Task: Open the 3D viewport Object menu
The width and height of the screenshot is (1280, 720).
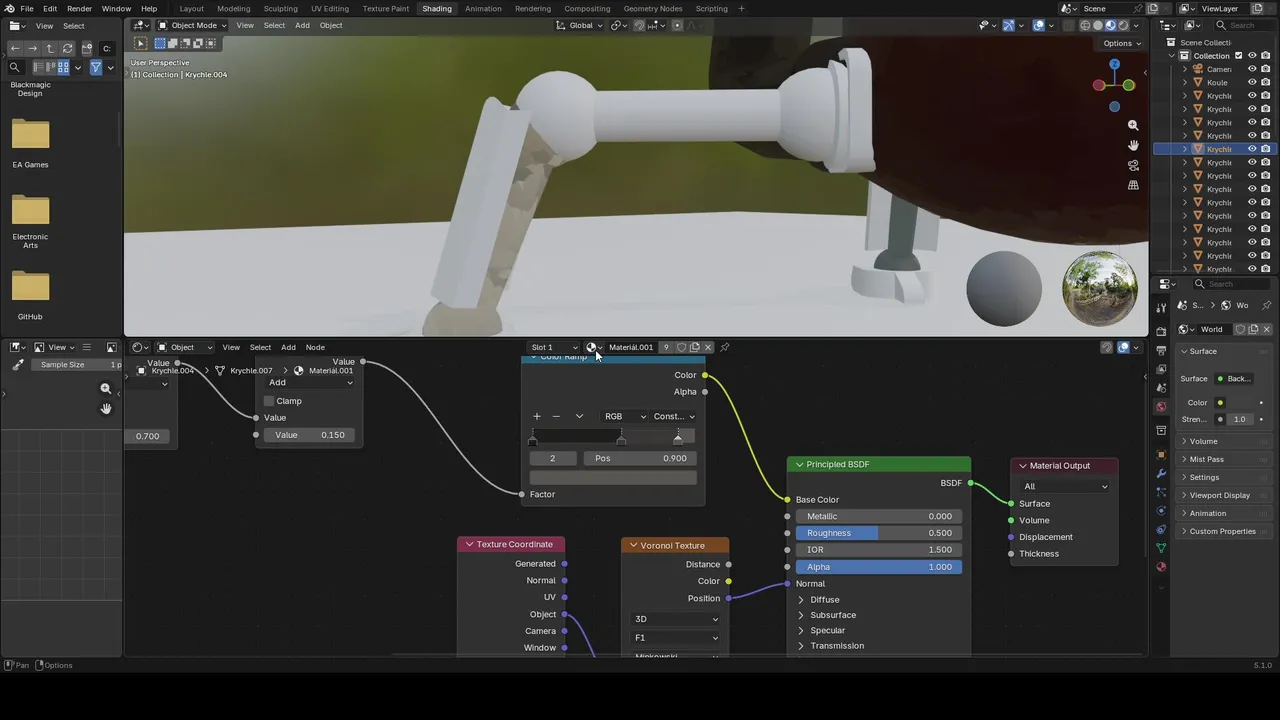Action: point(331,25)
